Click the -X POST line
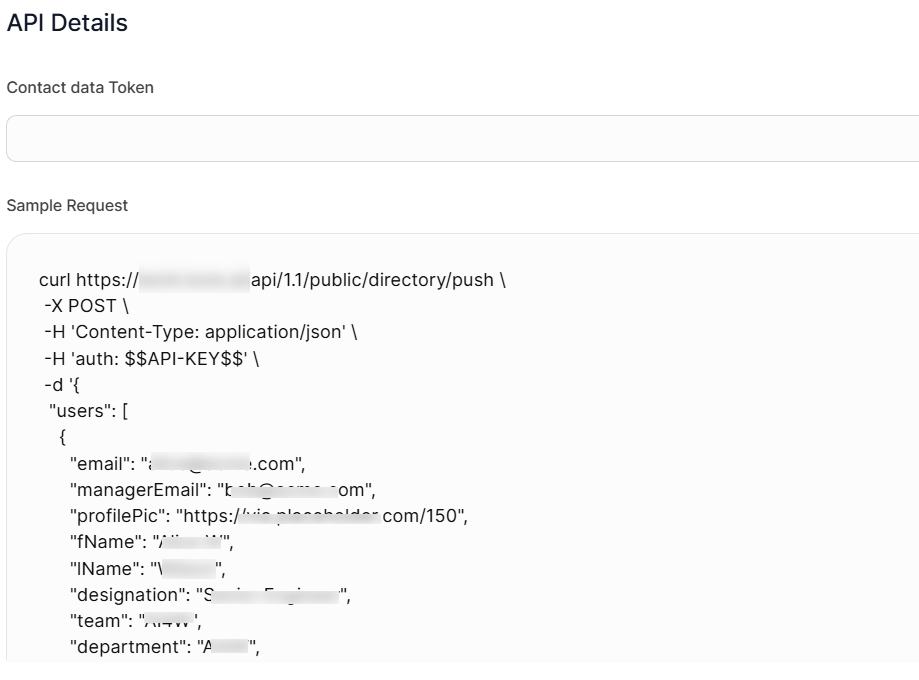919x680 pixels. click(x=86, y=306)
